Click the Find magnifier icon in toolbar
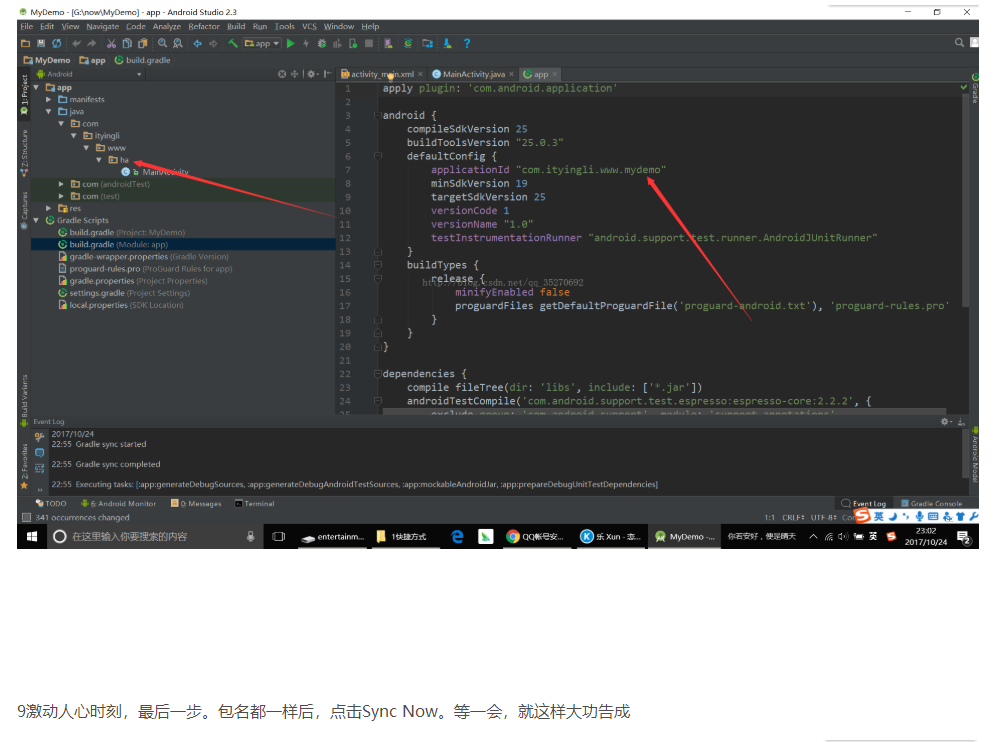This screenshot has width=997, height=742. [162, 44]
